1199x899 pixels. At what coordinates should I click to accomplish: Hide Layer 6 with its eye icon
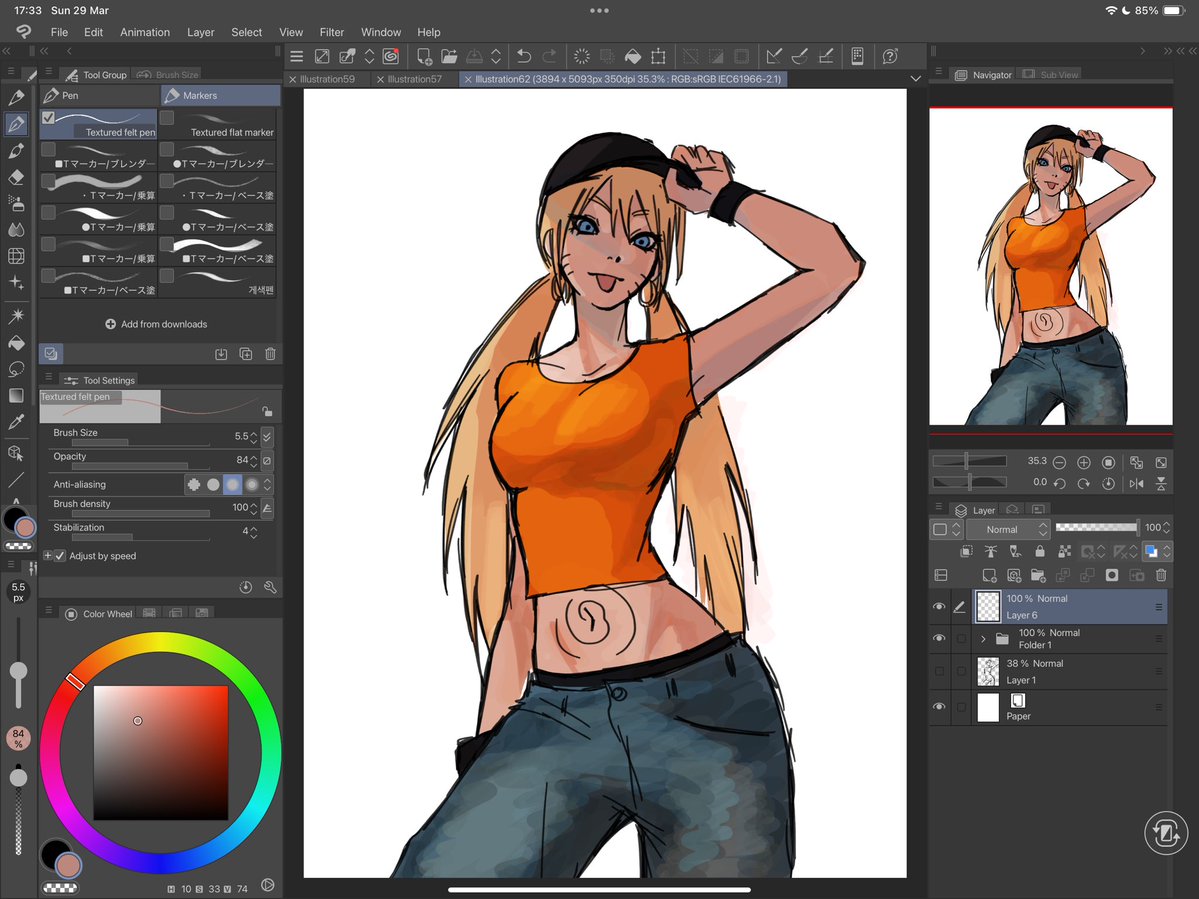pos(939,606)
